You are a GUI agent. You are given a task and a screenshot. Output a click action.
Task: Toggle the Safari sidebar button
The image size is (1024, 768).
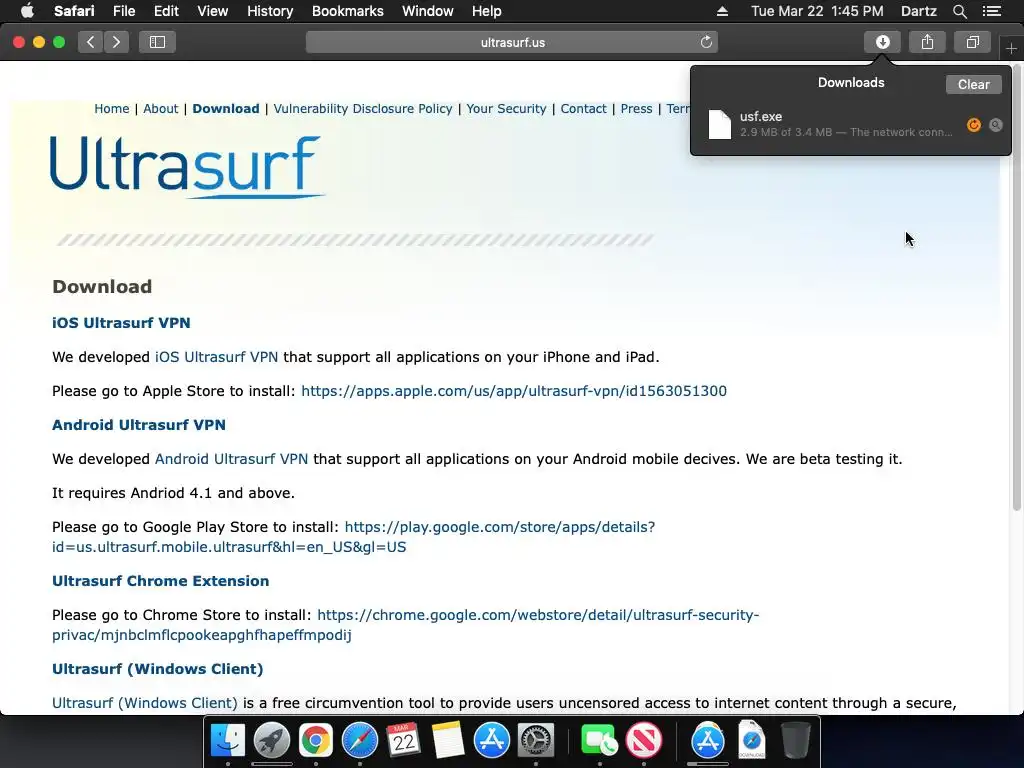tap(157, 42)
